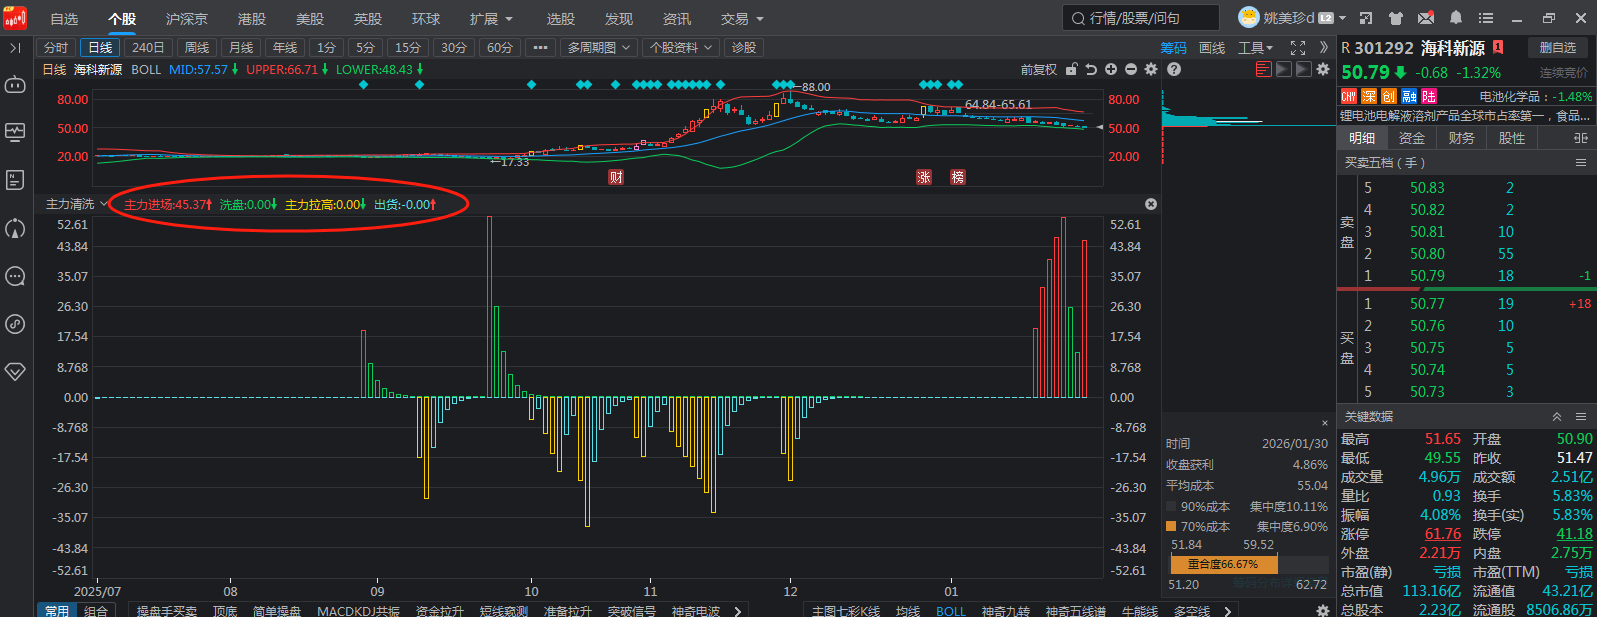Open the notification bell icon

point(1456,18)
